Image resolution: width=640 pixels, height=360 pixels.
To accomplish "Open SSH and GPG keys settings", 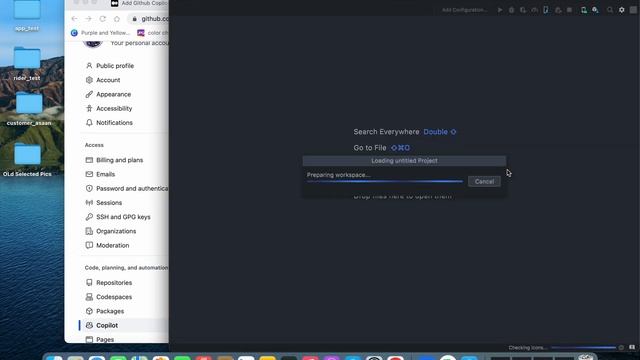I will click(118, 217).
